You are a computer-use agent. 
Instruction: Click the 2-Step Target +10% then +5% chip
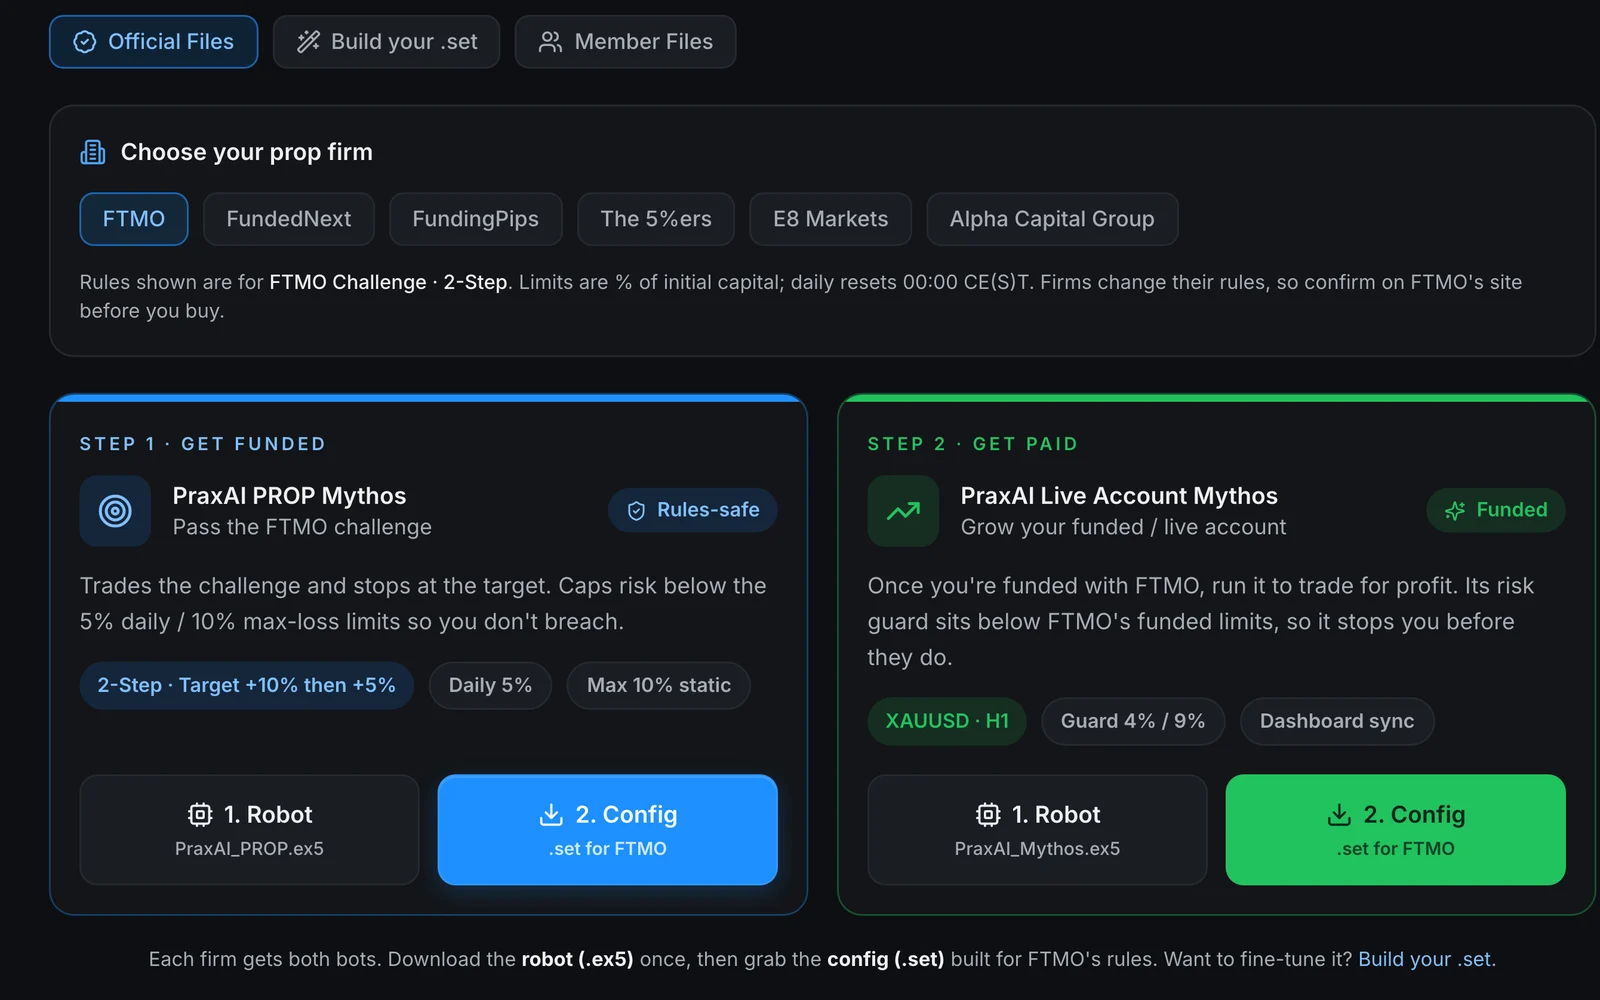coord(247,686)
